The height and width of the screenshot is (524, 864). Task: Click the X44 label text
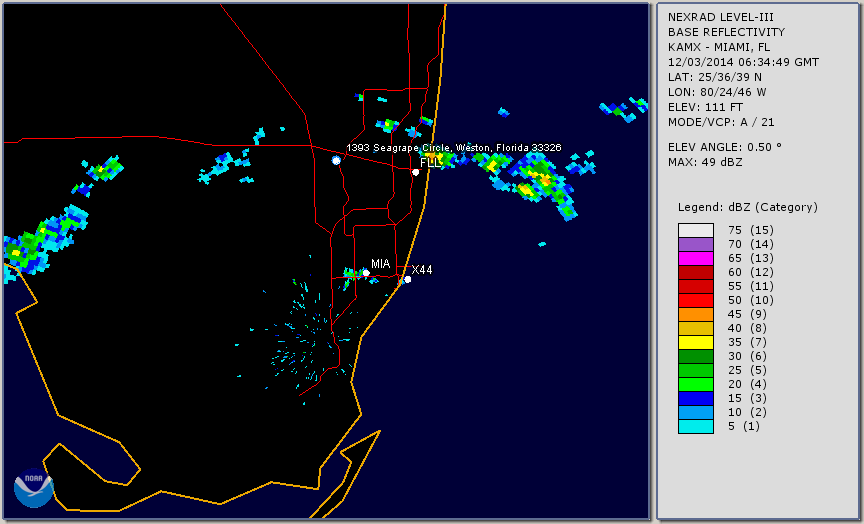point(422,269)
